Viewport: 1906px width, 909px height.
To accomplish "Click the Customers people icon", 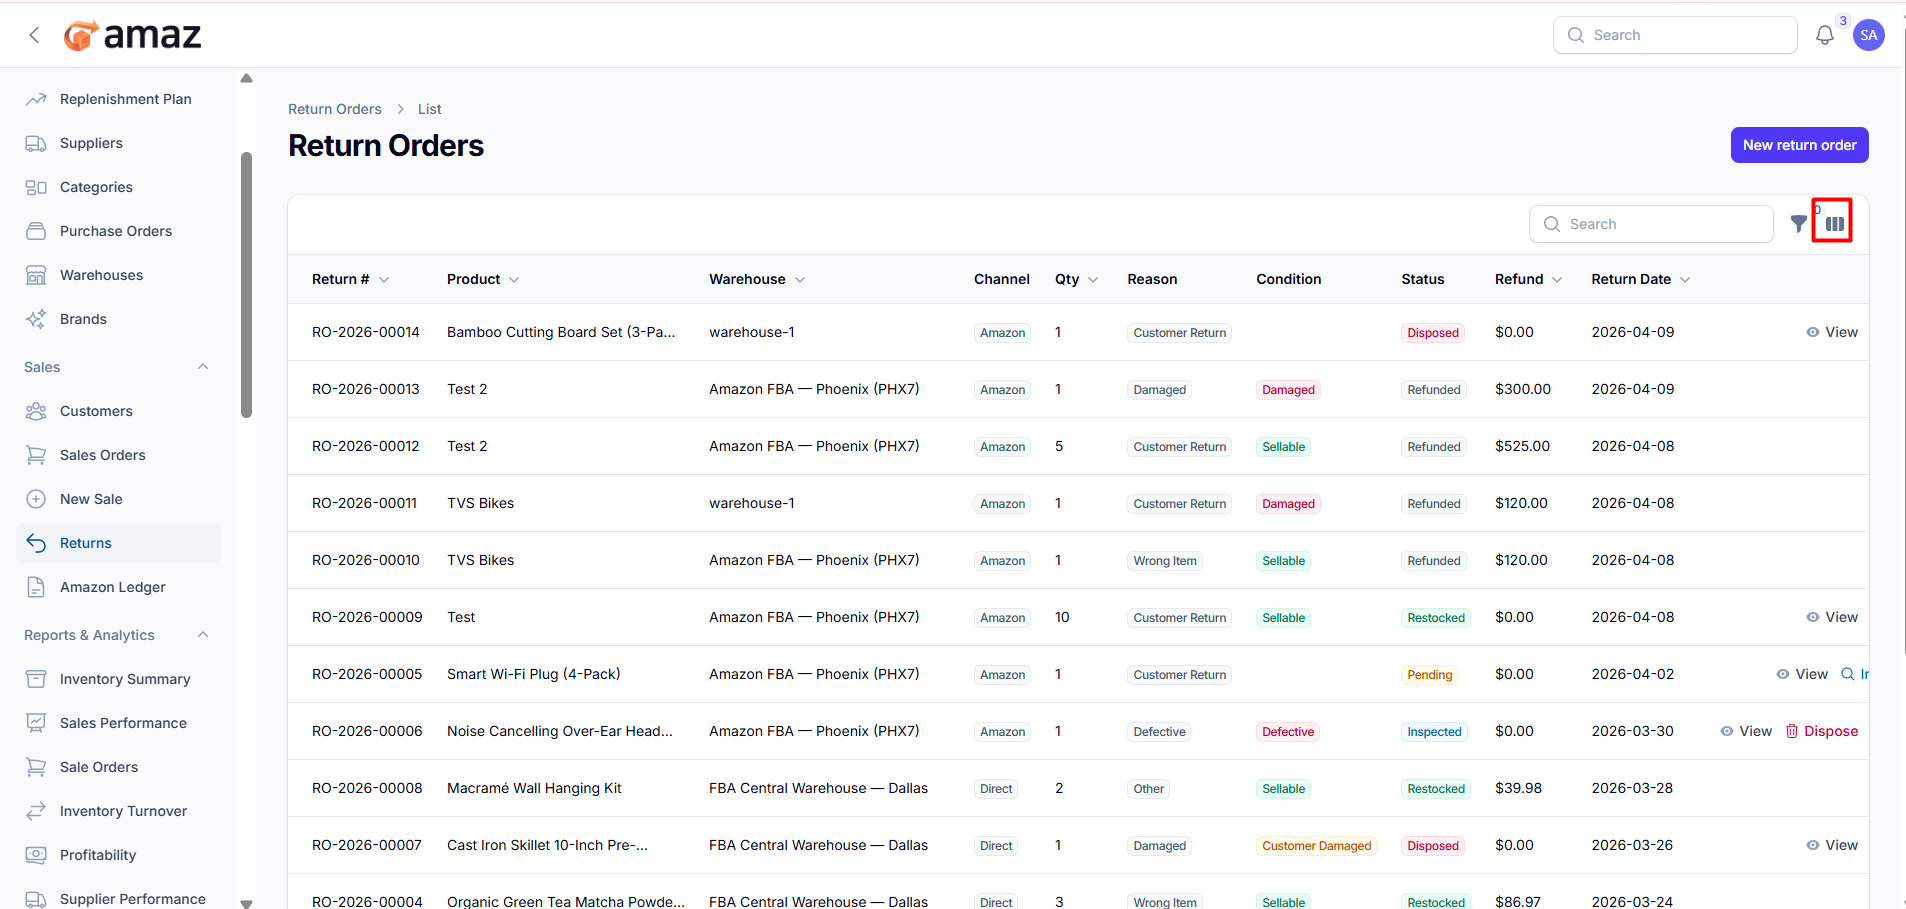I will 36,411.
